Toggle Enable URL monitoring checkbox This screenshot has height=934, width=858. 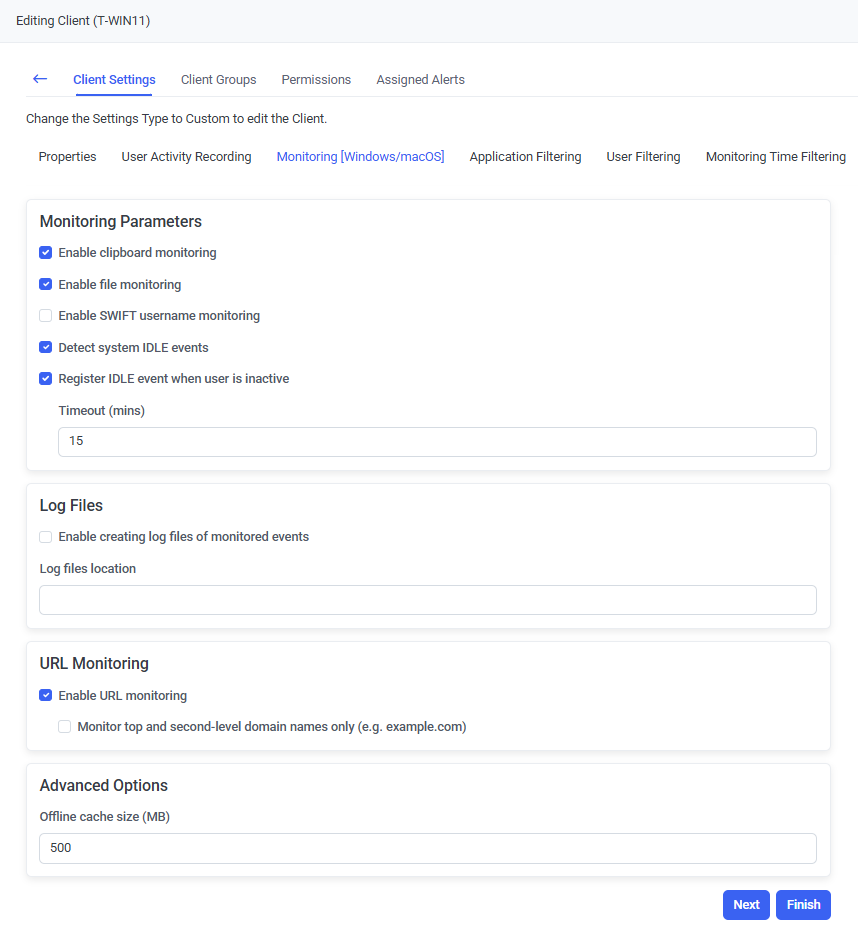[x=46, y=696]
